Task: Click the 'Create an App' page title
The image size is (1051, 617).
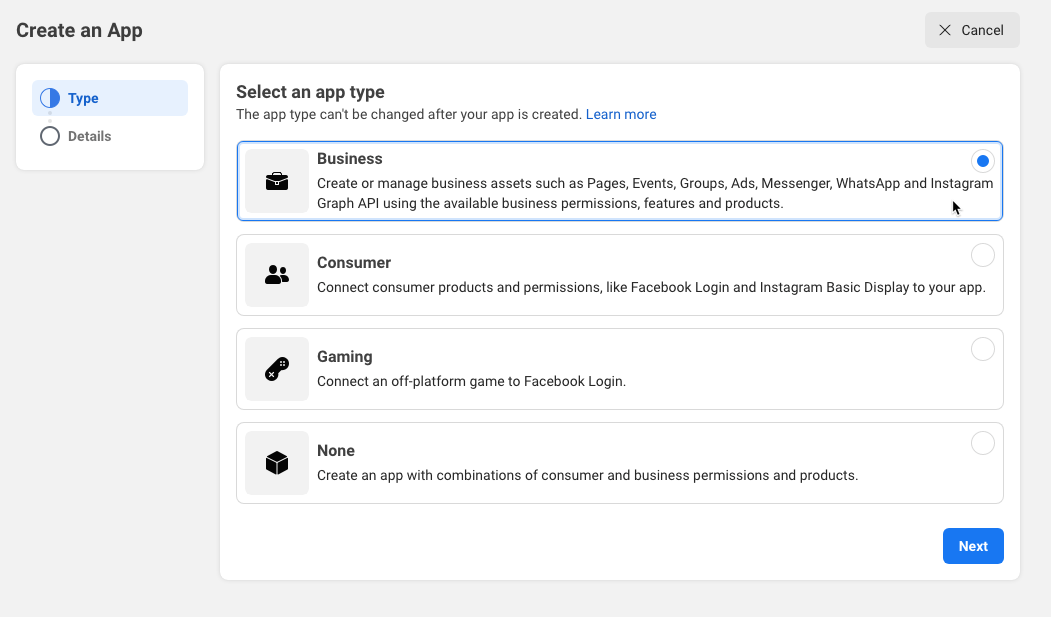Action: [x=79, y=30]
